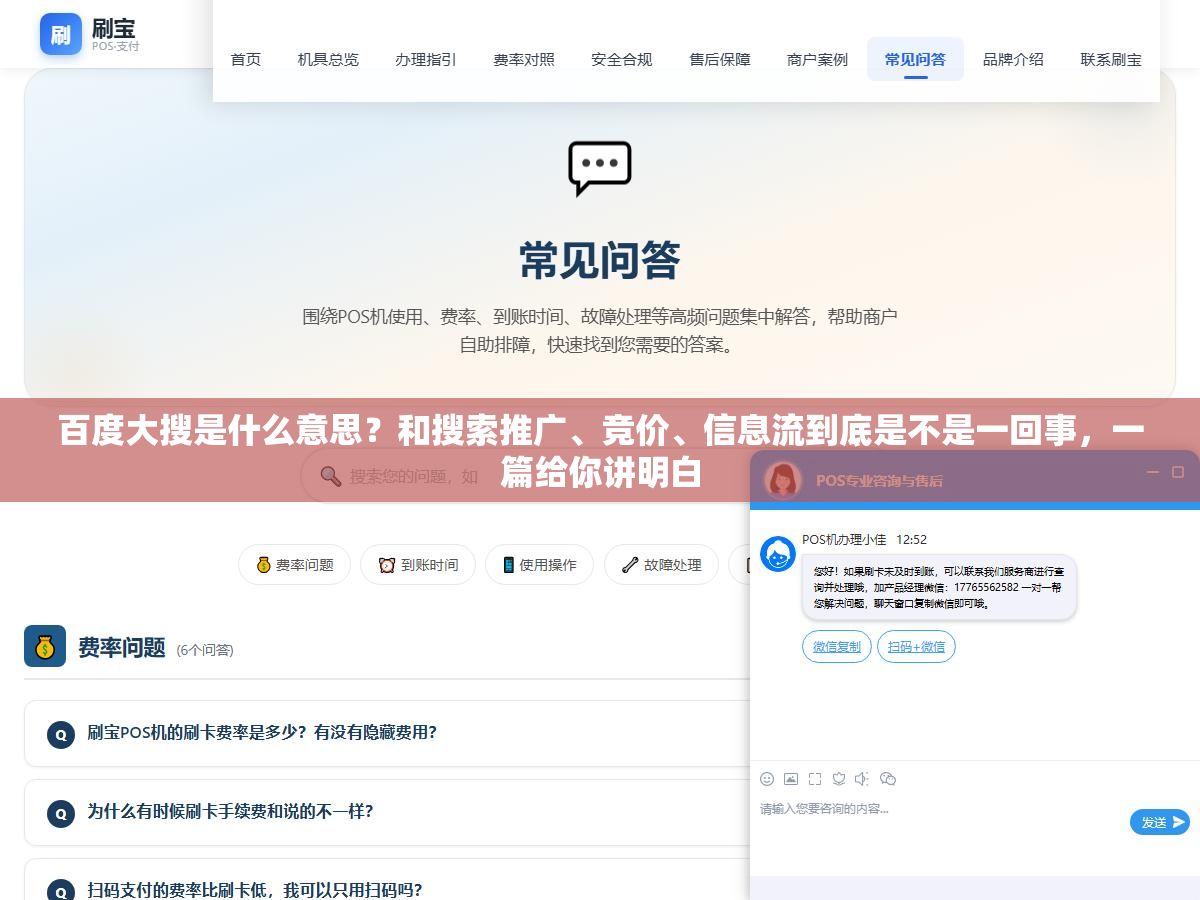Expand question 为什么有时候刷卡手续费和说的不一样
This screenshot has height=900, width=1200.
pos(388,812)
